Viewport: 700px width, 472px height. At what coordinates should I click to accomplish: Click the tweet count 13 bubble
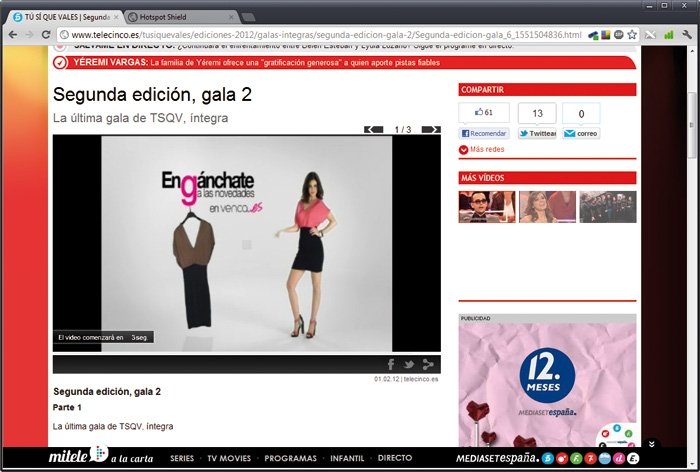(x=537, y=113)
